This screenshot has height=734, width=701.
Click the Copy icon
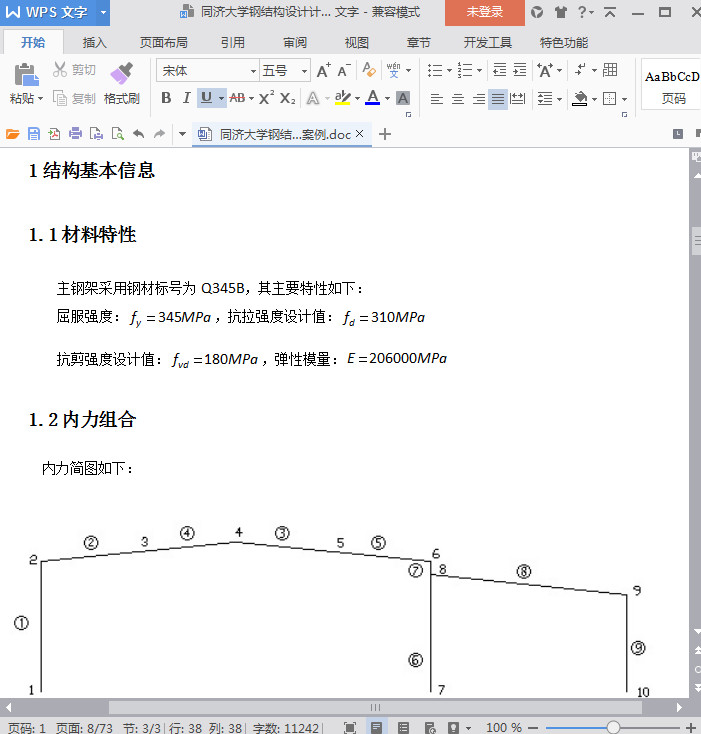pos(60,98)
